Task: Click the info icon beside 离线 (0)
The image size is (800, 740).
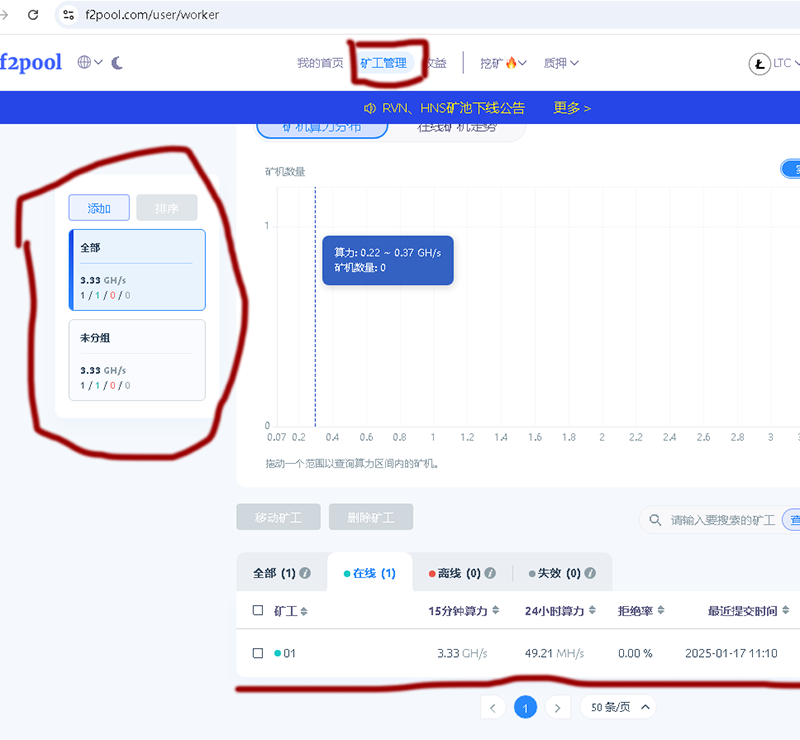Action: [490, 574]
